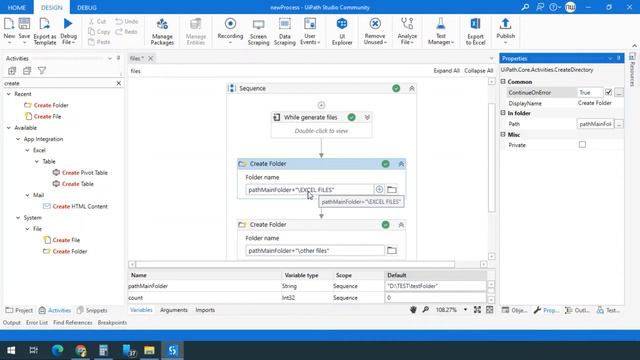640x360 pixels.
Task: Collapse the In folder property group
Action: point(503,113)
